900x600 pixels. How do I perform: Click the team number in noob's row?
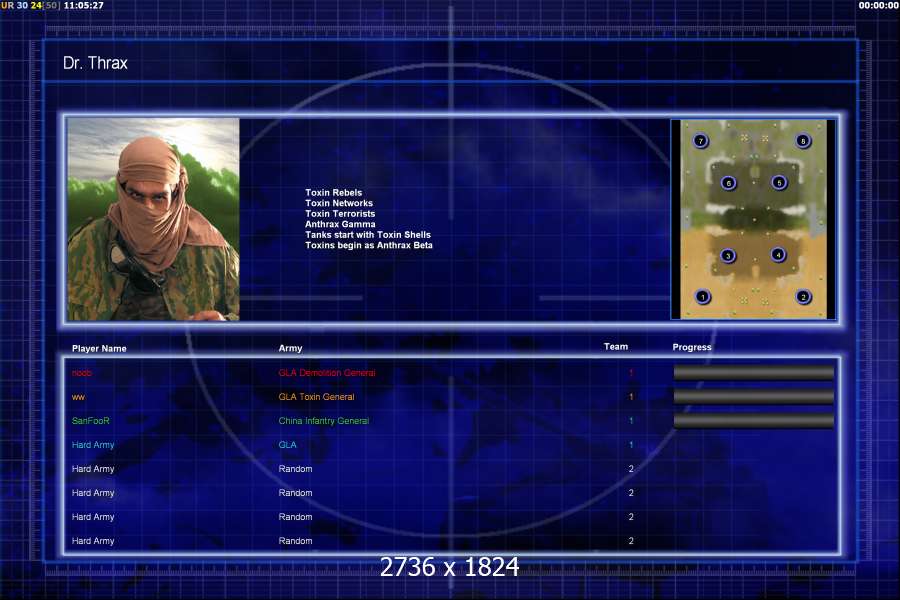pos(631,373)
